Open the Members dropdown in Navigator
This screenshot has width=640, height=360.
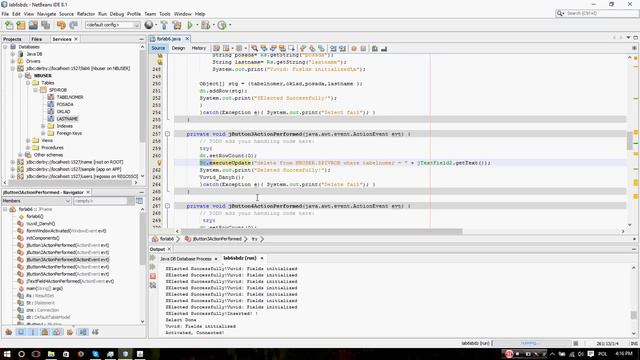click(x=36, y=201)
